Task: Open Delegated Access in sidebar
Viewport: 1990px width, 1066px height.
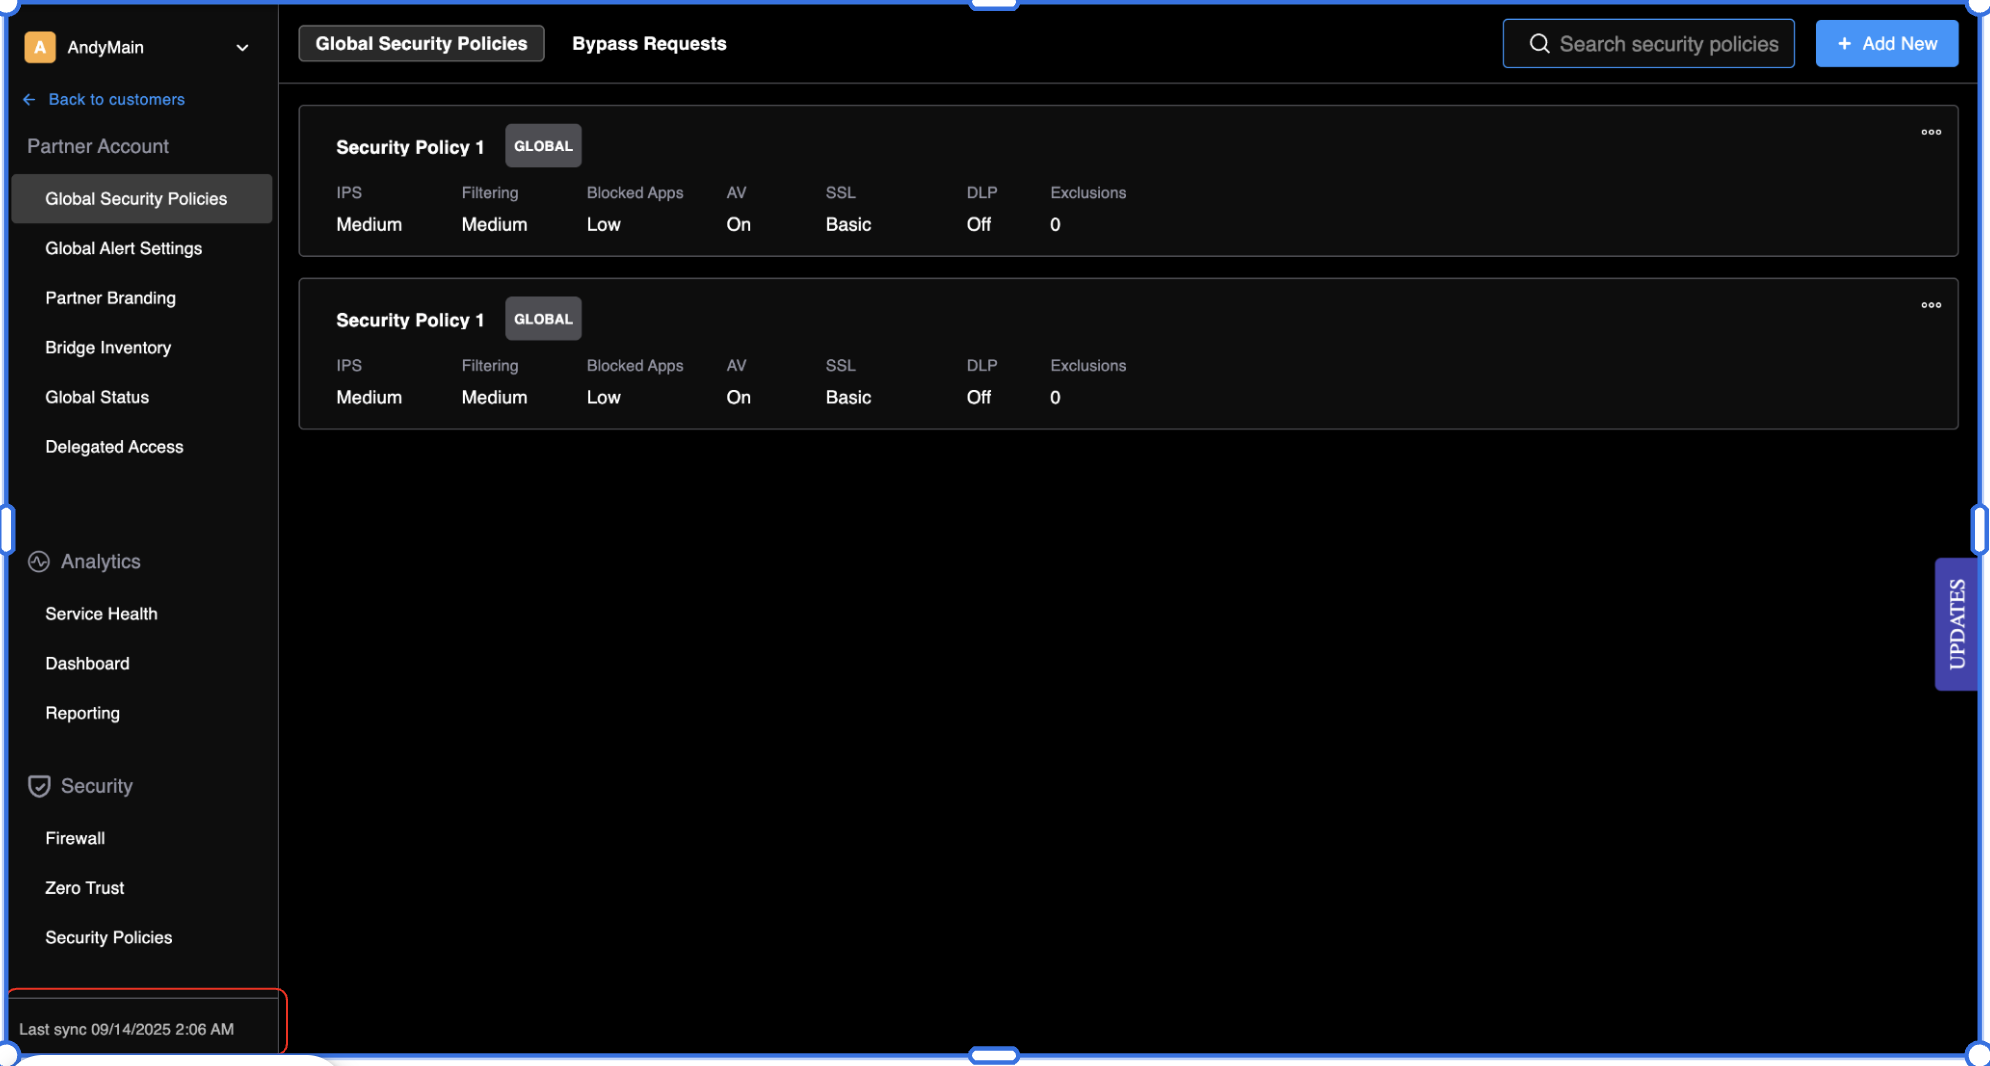Action: (114, 447)
